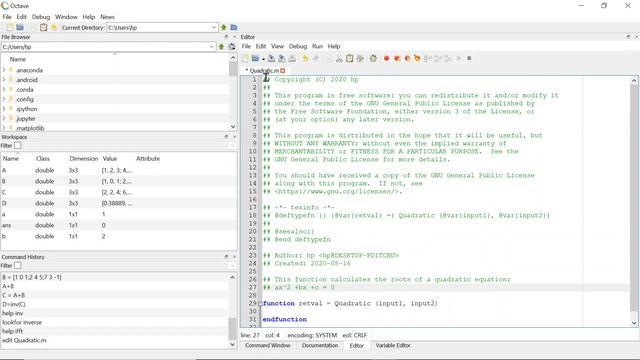Switch to the Documentation tab
This screenshot has width=640, height=360.
click(320, 345)
